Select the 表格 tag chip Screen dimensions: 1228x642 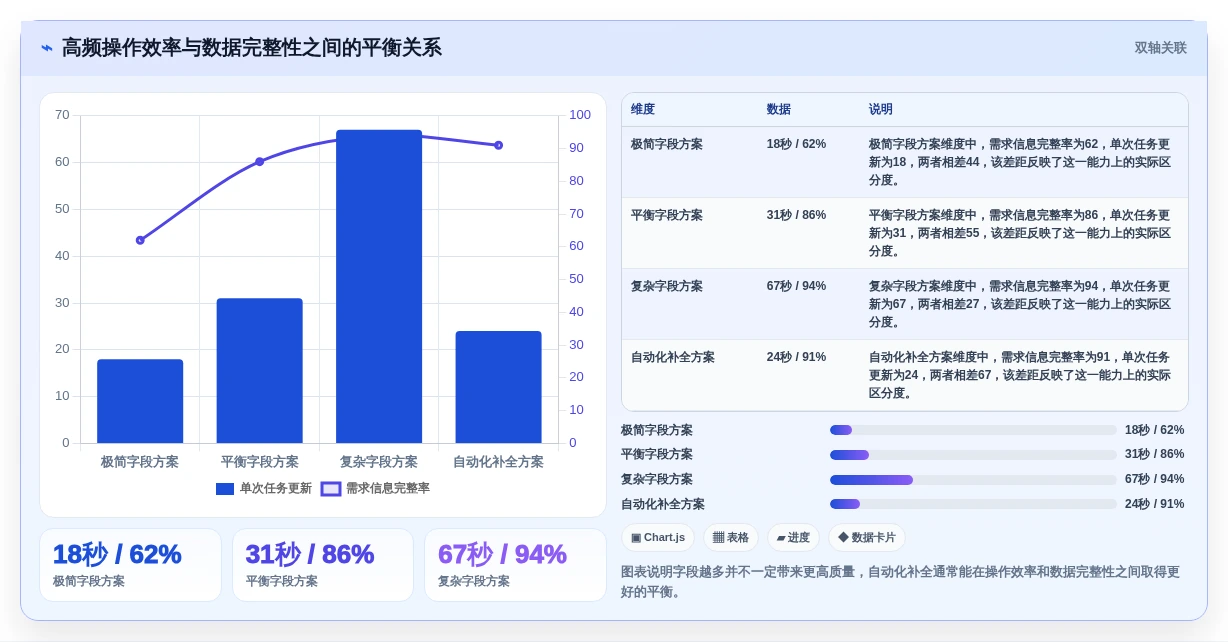(731, 537)
